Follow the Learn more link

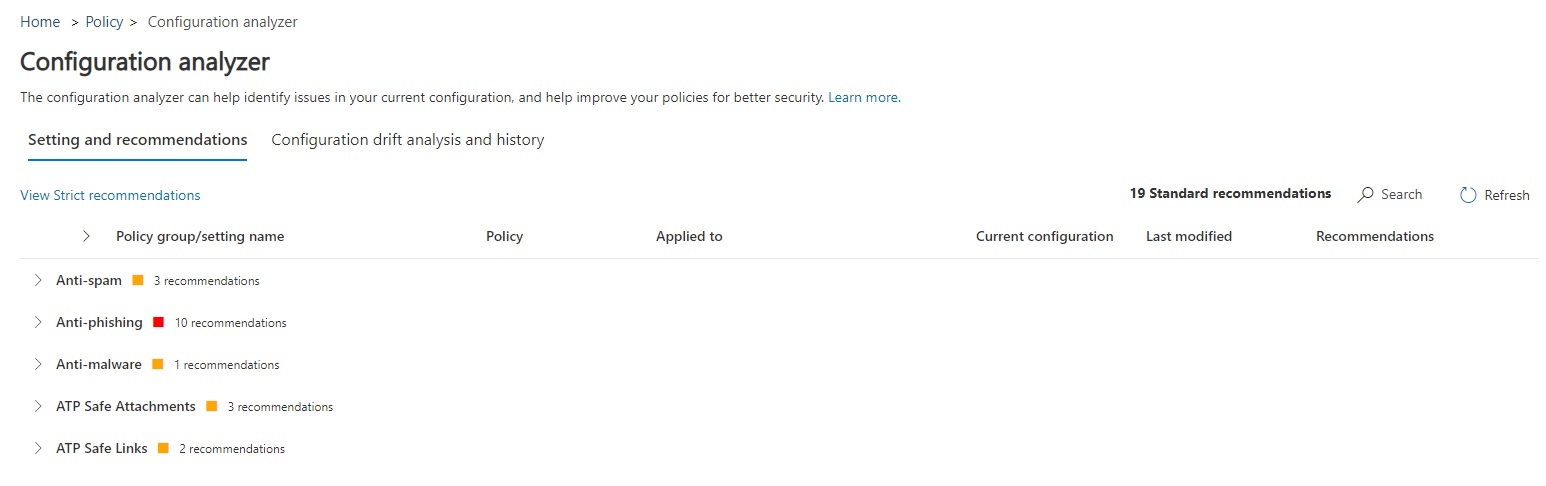(863, 98)
